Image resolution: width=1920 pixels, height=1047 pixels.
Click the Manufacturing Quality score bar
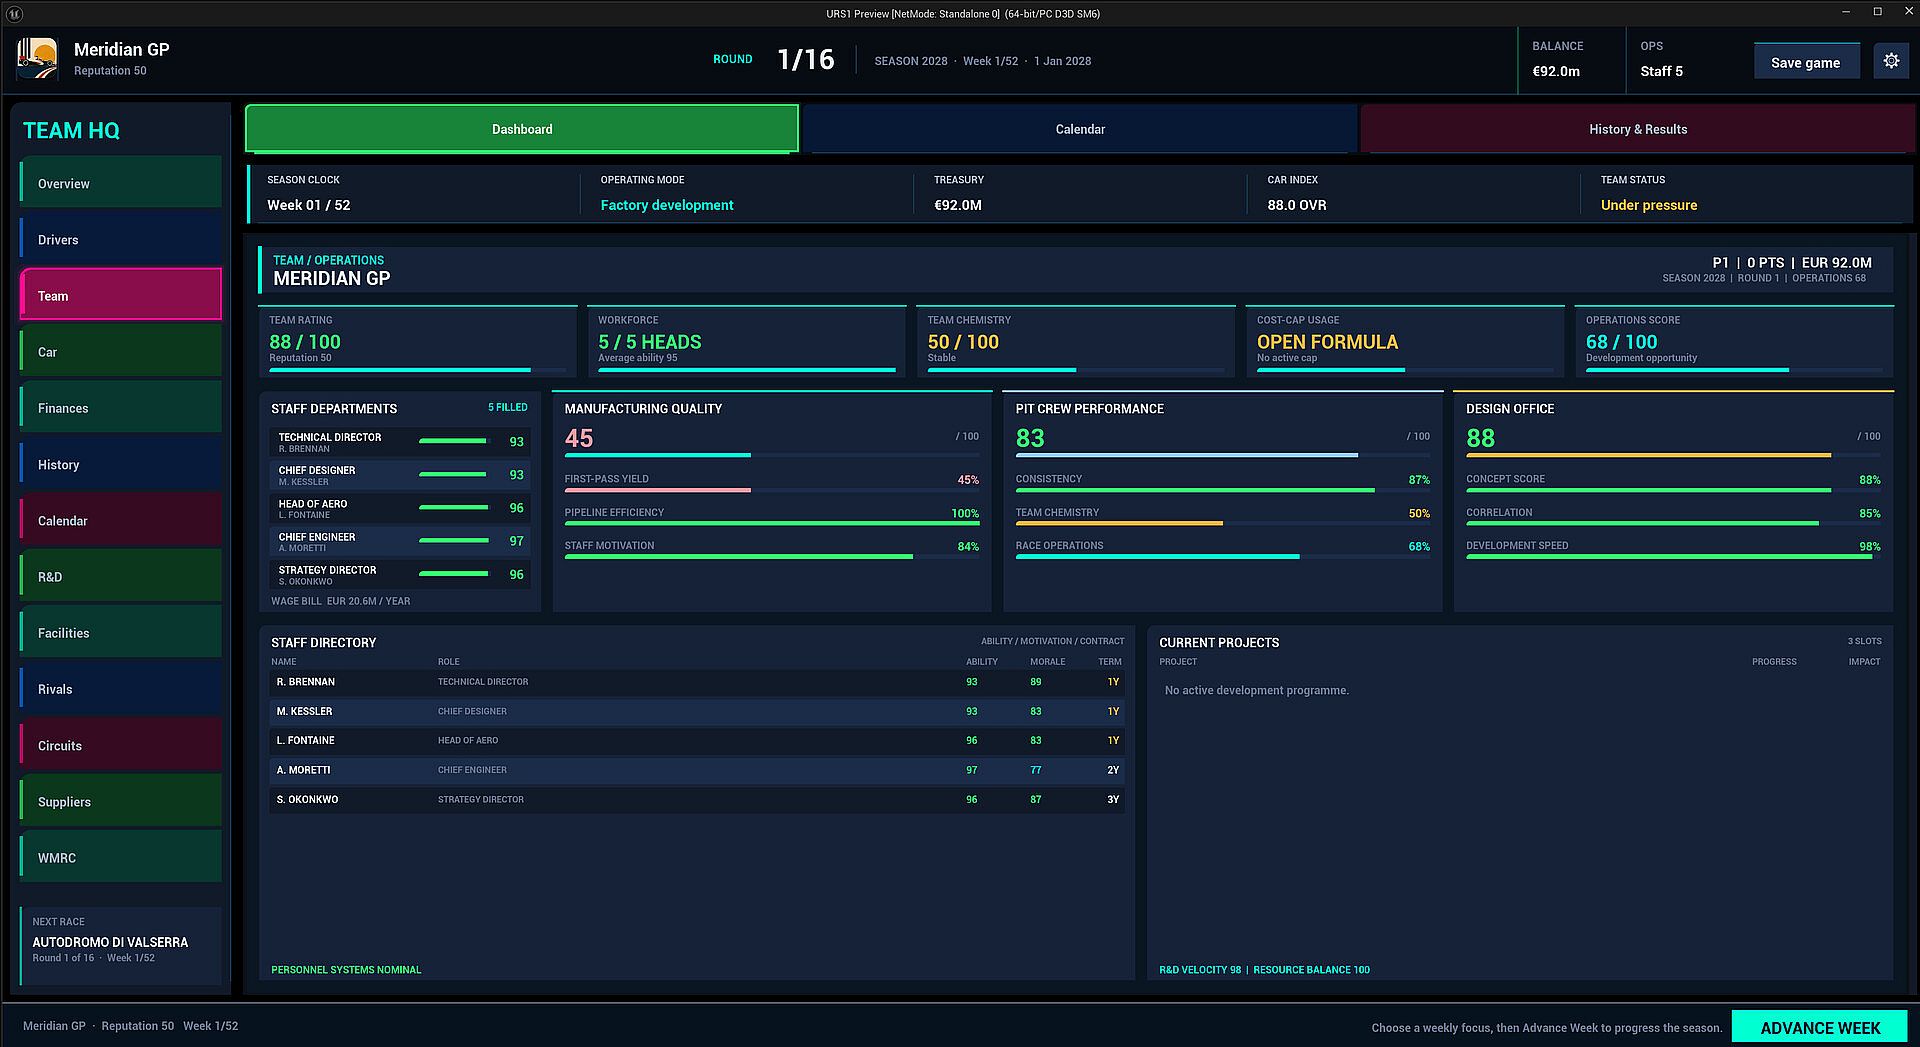(x=772, y=455)
